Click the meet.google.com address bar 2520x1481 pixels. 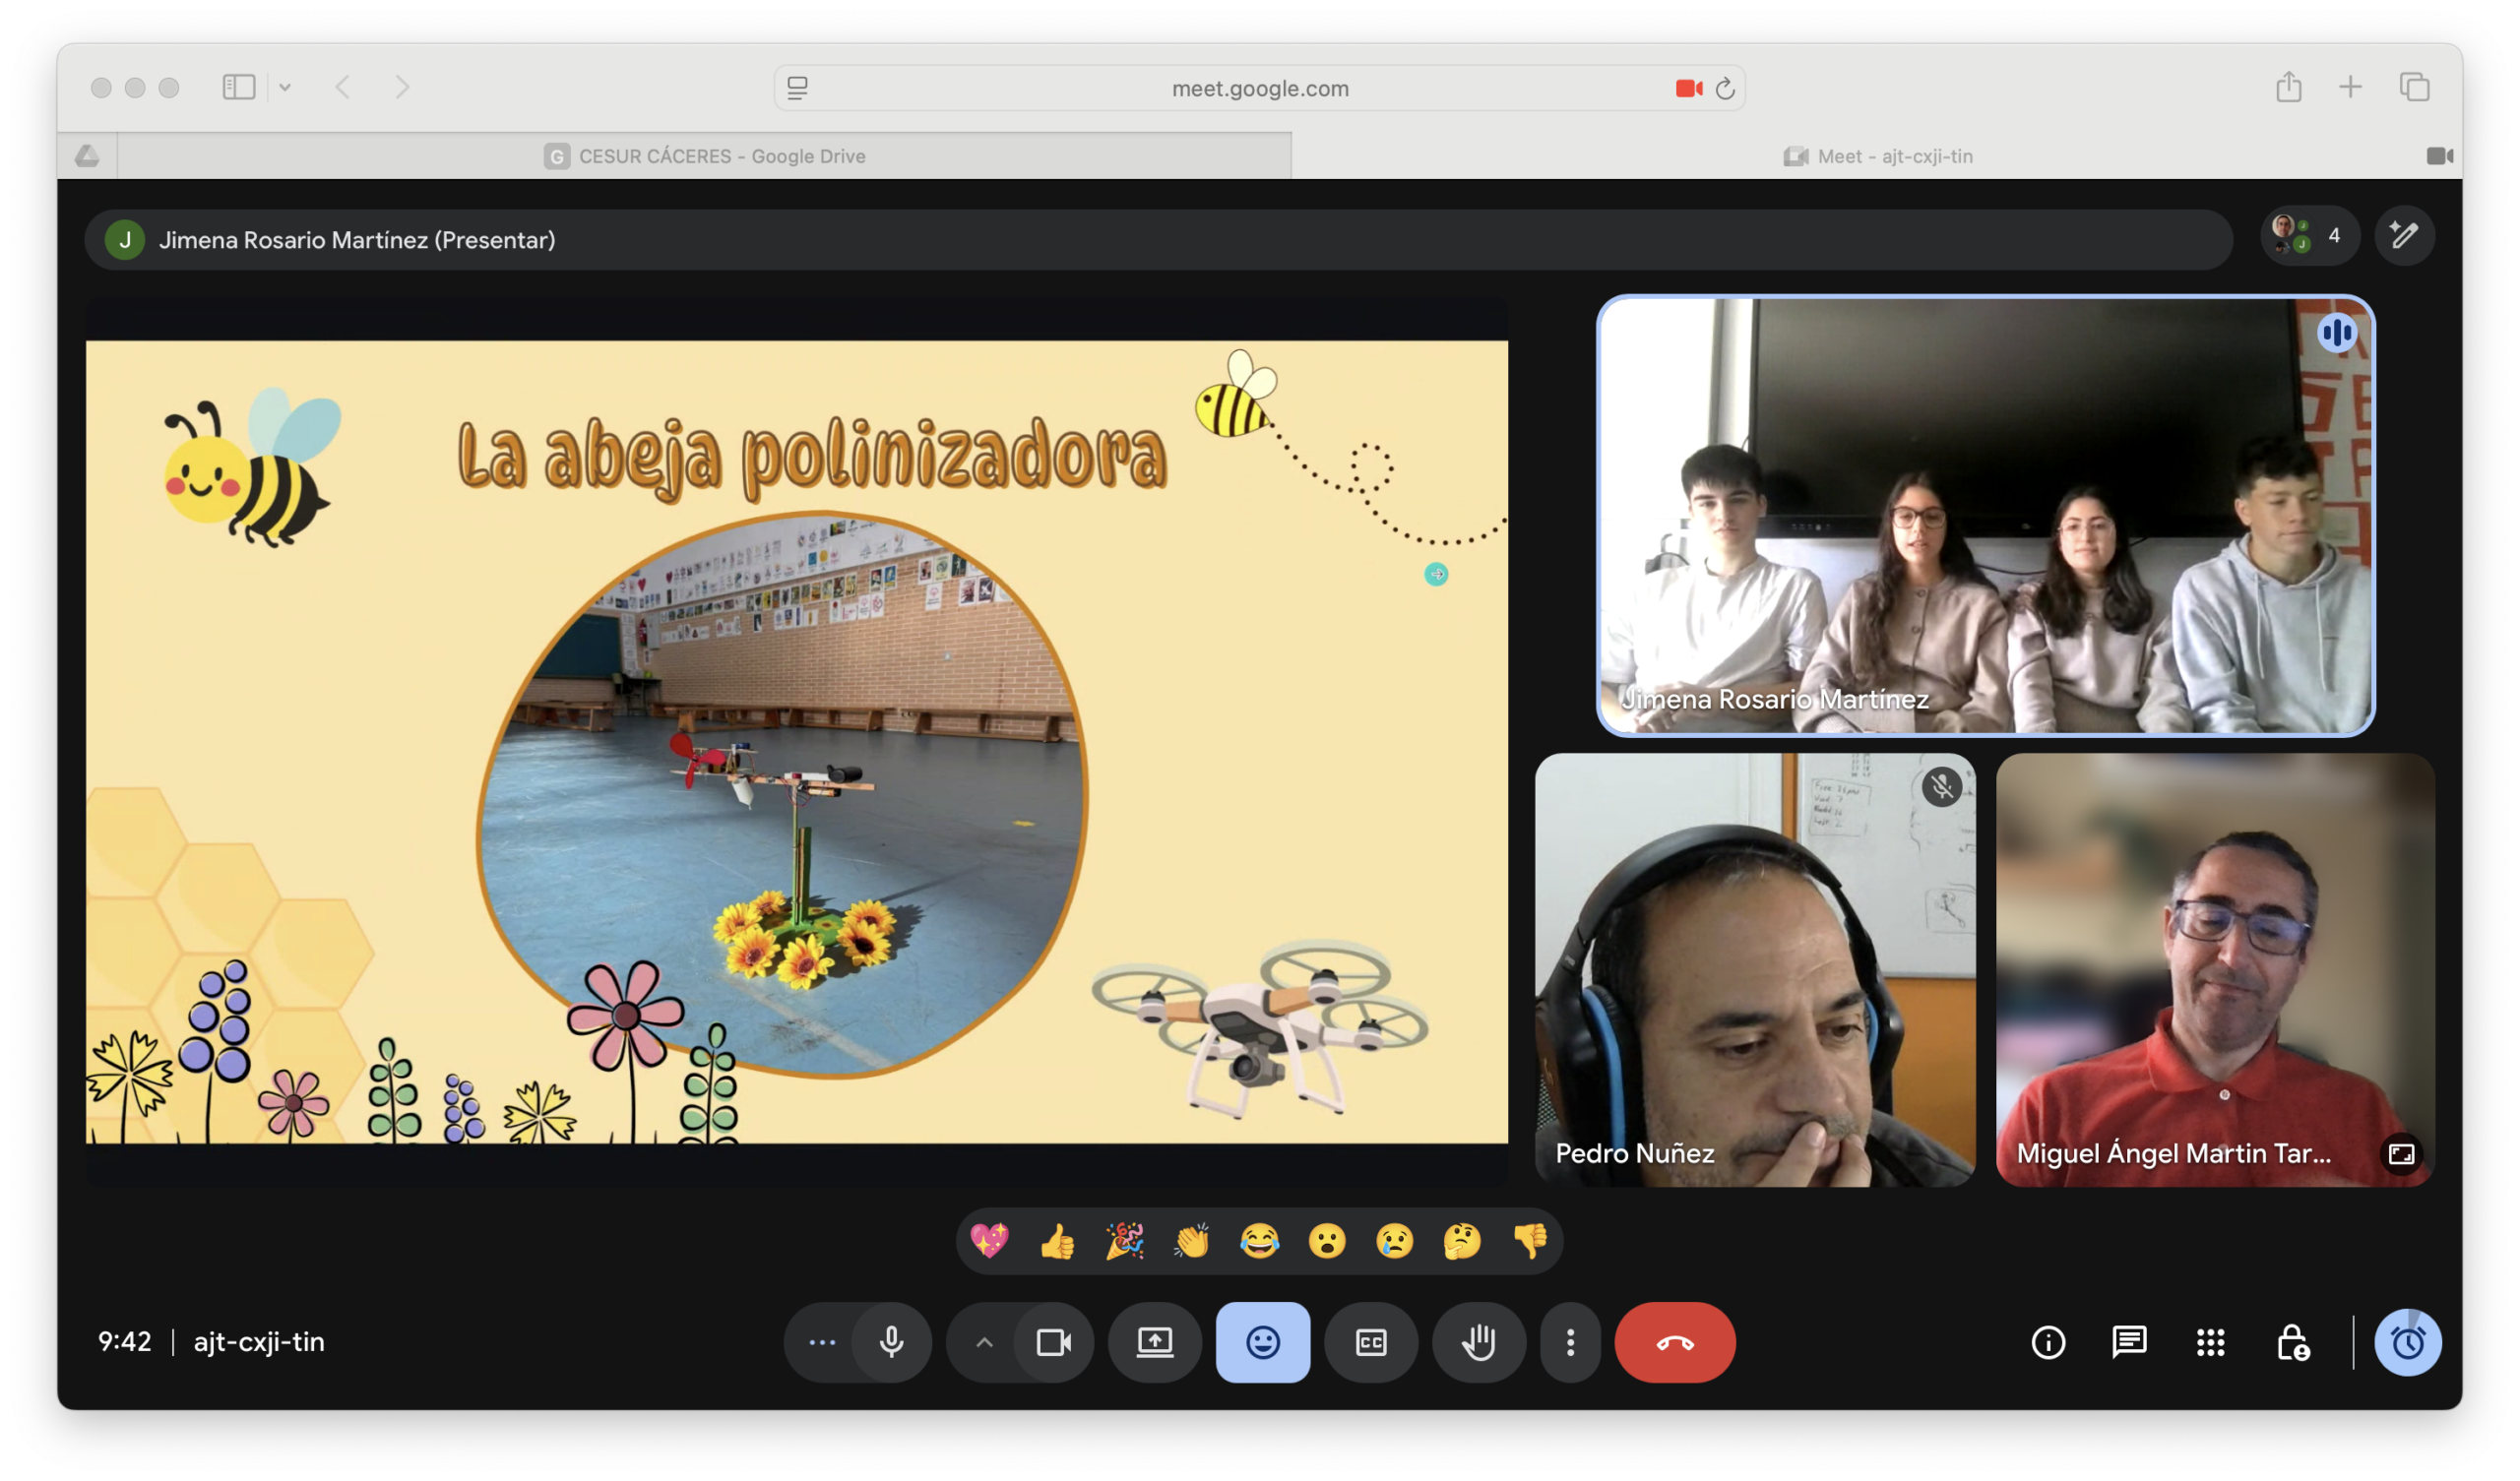(1259, 88)
